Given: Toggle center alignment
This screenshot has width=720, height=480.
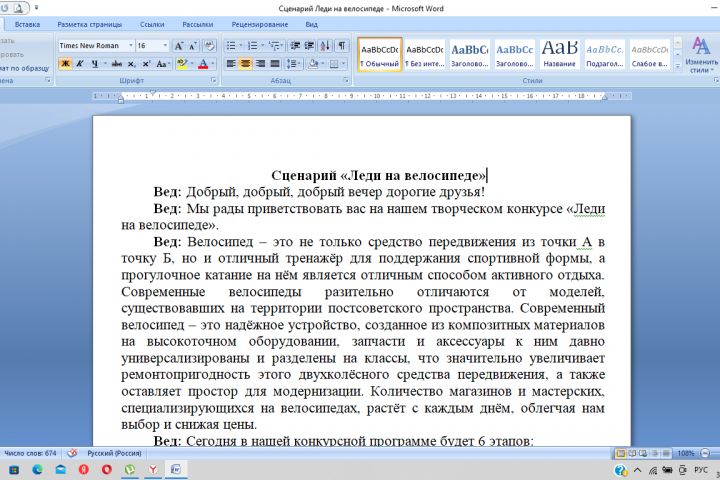Looking at the screenshot, I should (x=245, y=64).
